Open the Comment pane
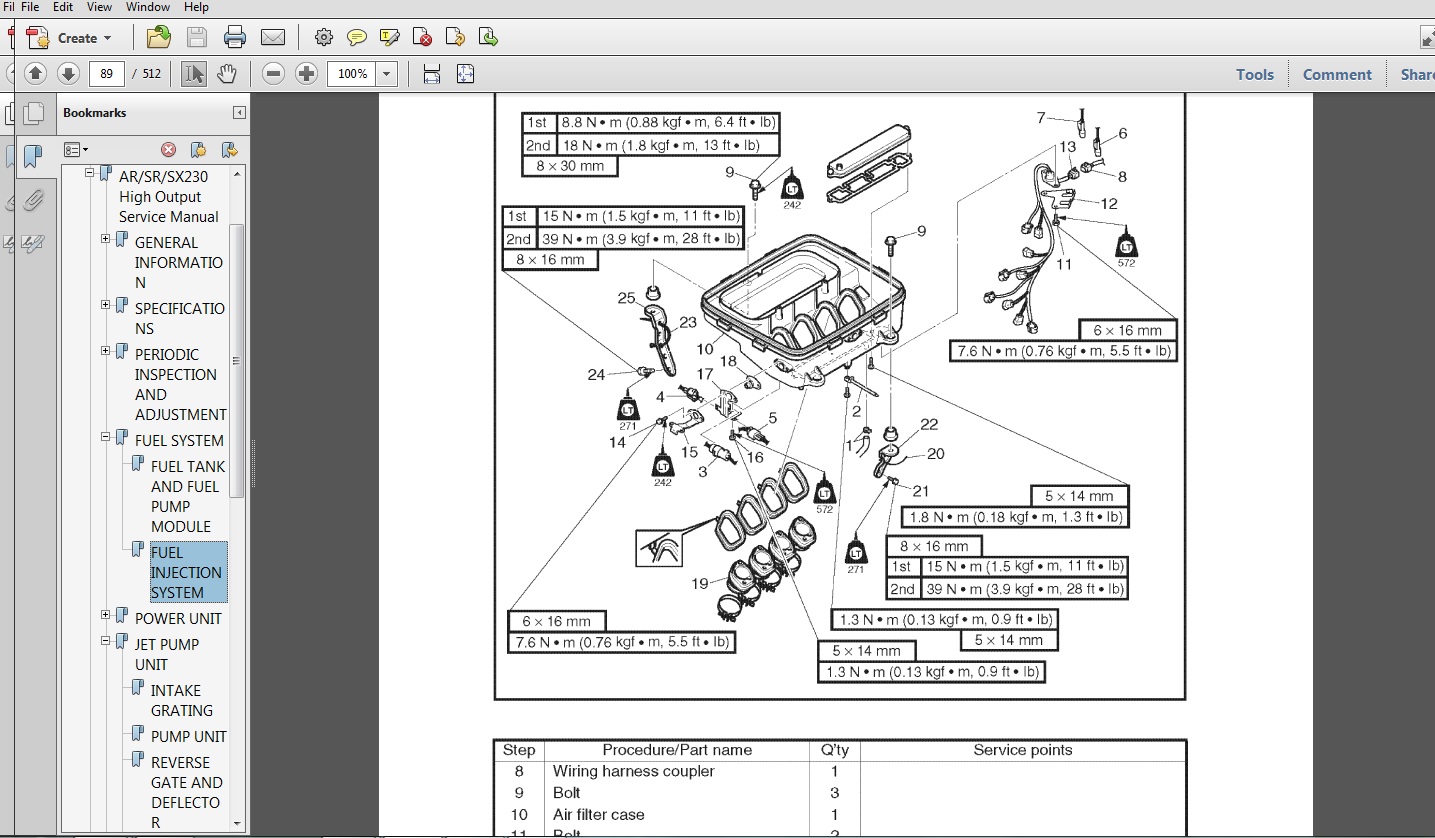 pyautogui.click(x=1337, y=74)
